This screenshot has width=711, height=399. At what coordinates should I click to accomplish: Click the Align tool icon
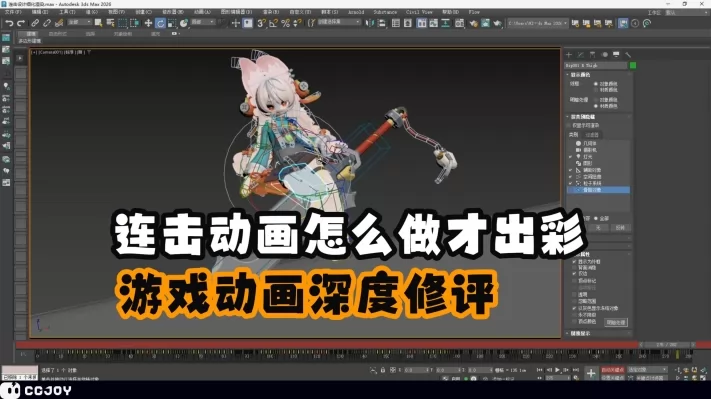pos(382,23)
